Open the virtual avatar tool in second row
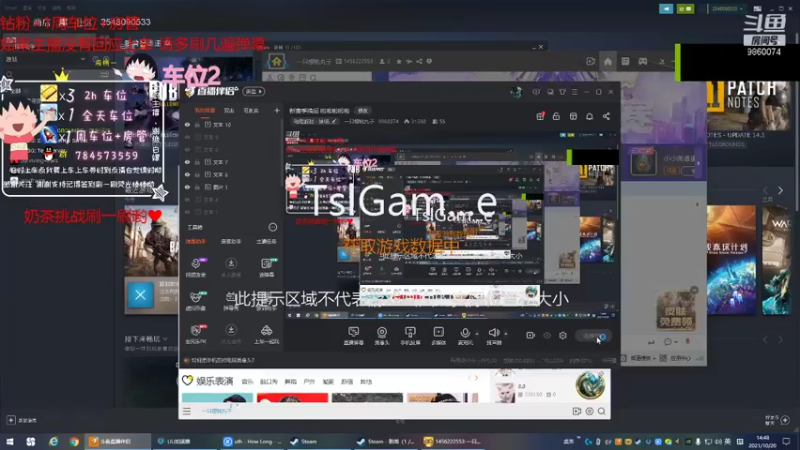The height and width of the screenshot is (450, 800). coord(196,301)
